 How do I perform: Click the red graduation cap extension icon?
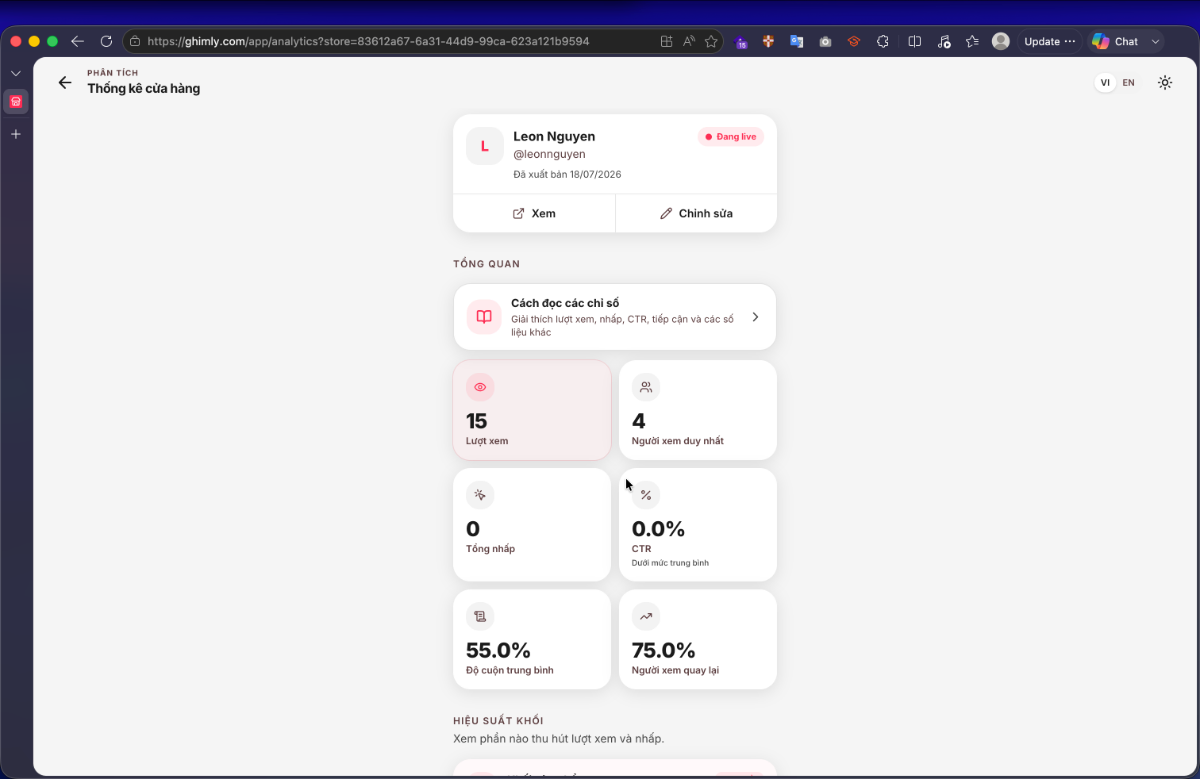[854, 42]
